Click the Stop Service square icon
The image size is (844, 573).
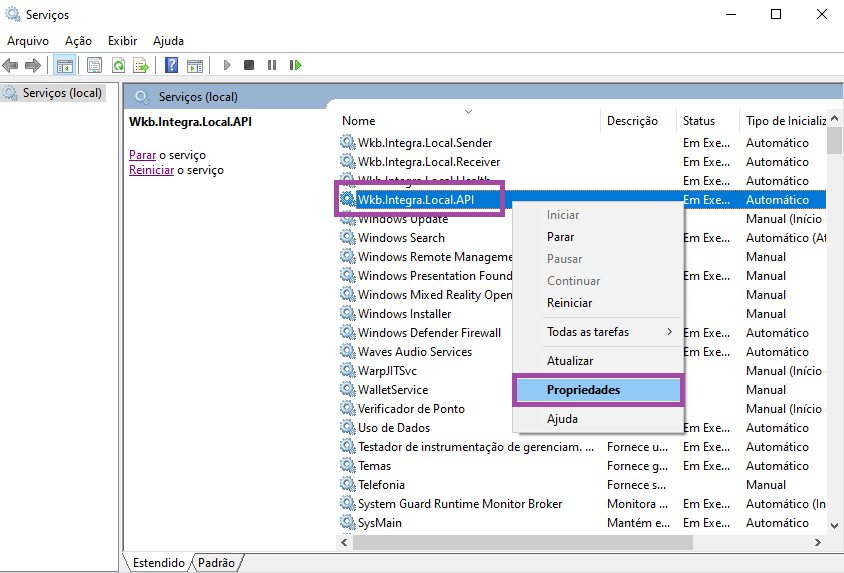coord(249,66)
